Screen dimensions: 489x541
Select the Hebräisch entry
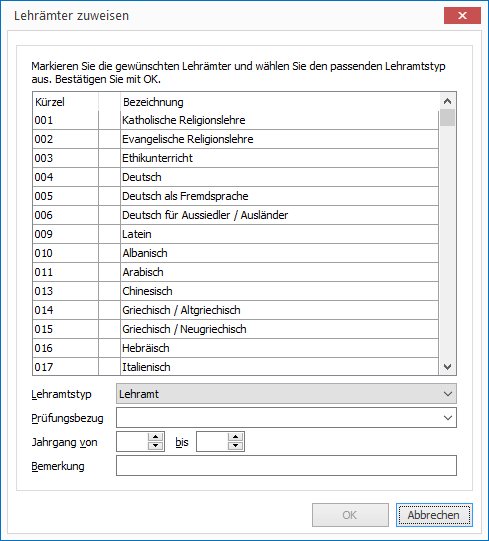point(235,348)
